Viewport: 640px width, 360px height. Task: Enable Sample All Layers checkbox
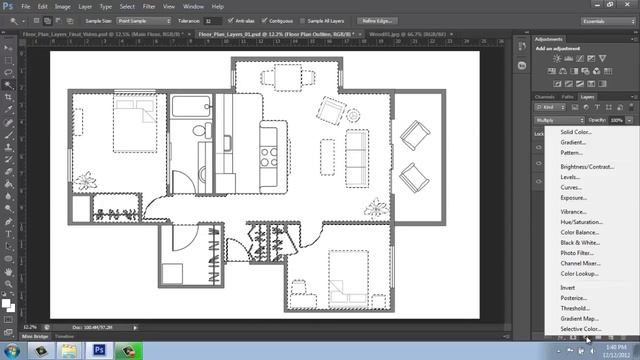pos(302,21)
